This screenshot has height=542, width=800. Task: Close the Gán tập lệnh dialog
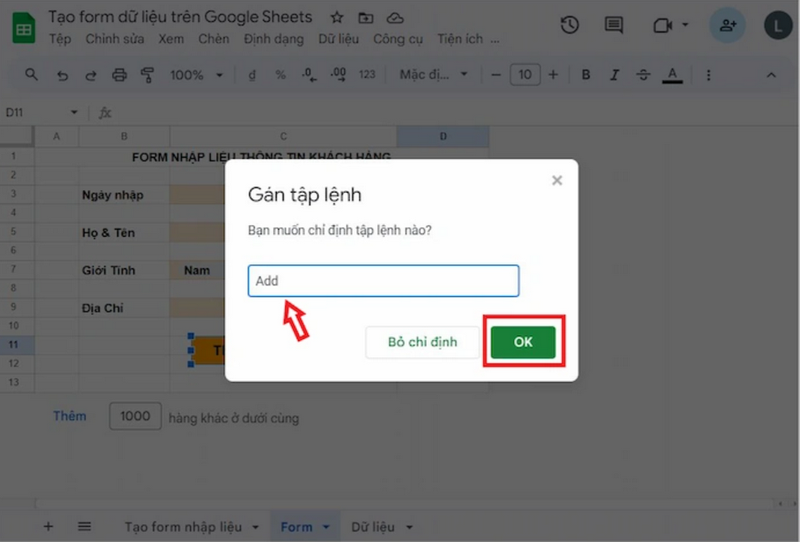point(557,181)
